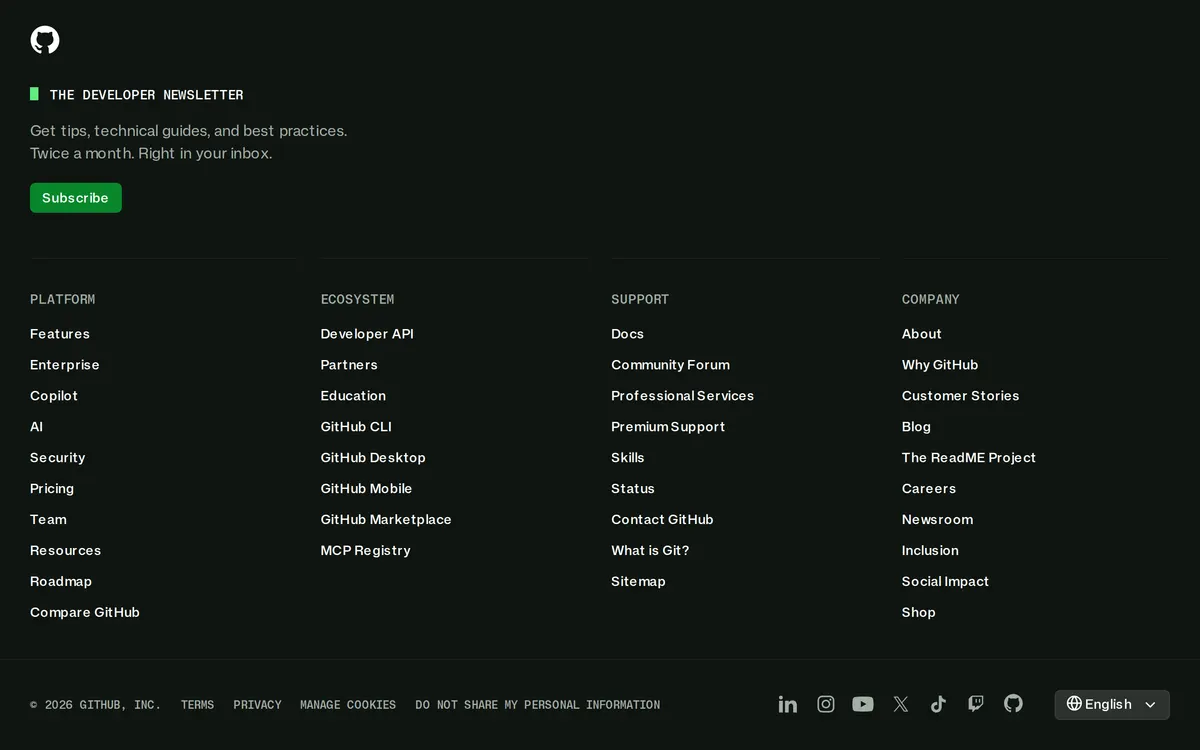Open the About link
The image size is (1200, 750).
tap(922, 334)
